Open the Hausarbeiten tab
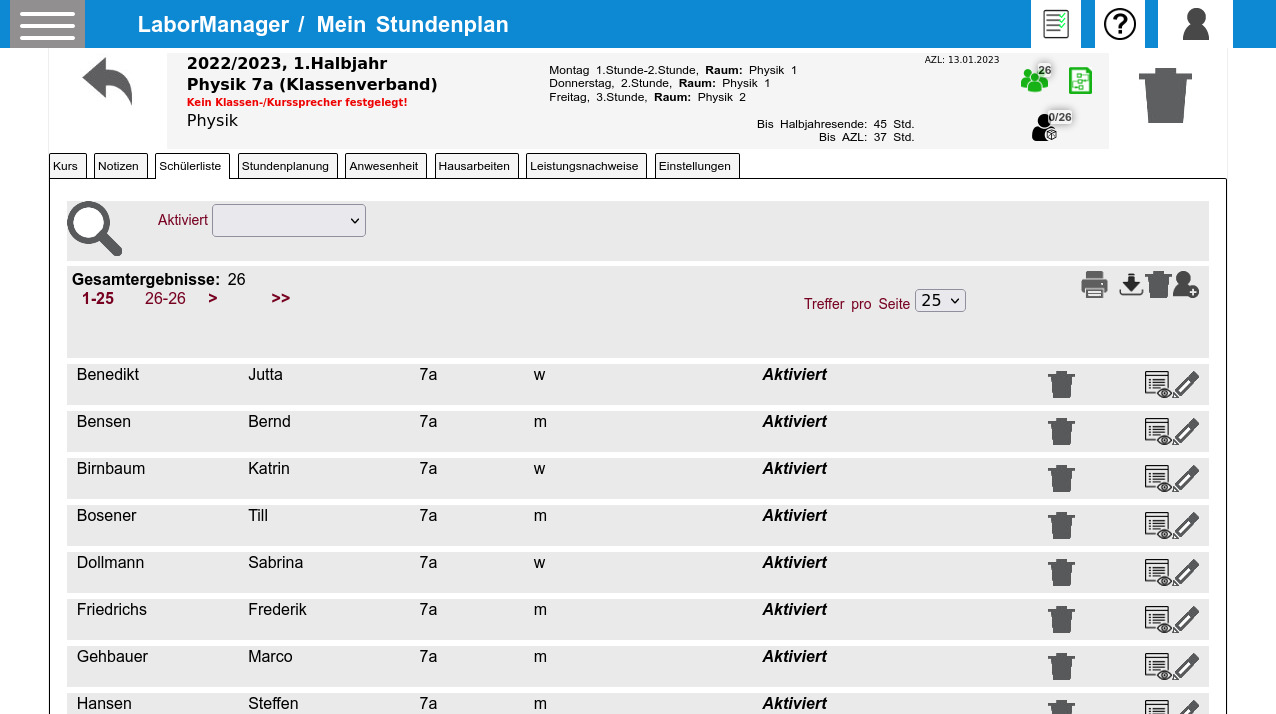 (x=476, y=166)
